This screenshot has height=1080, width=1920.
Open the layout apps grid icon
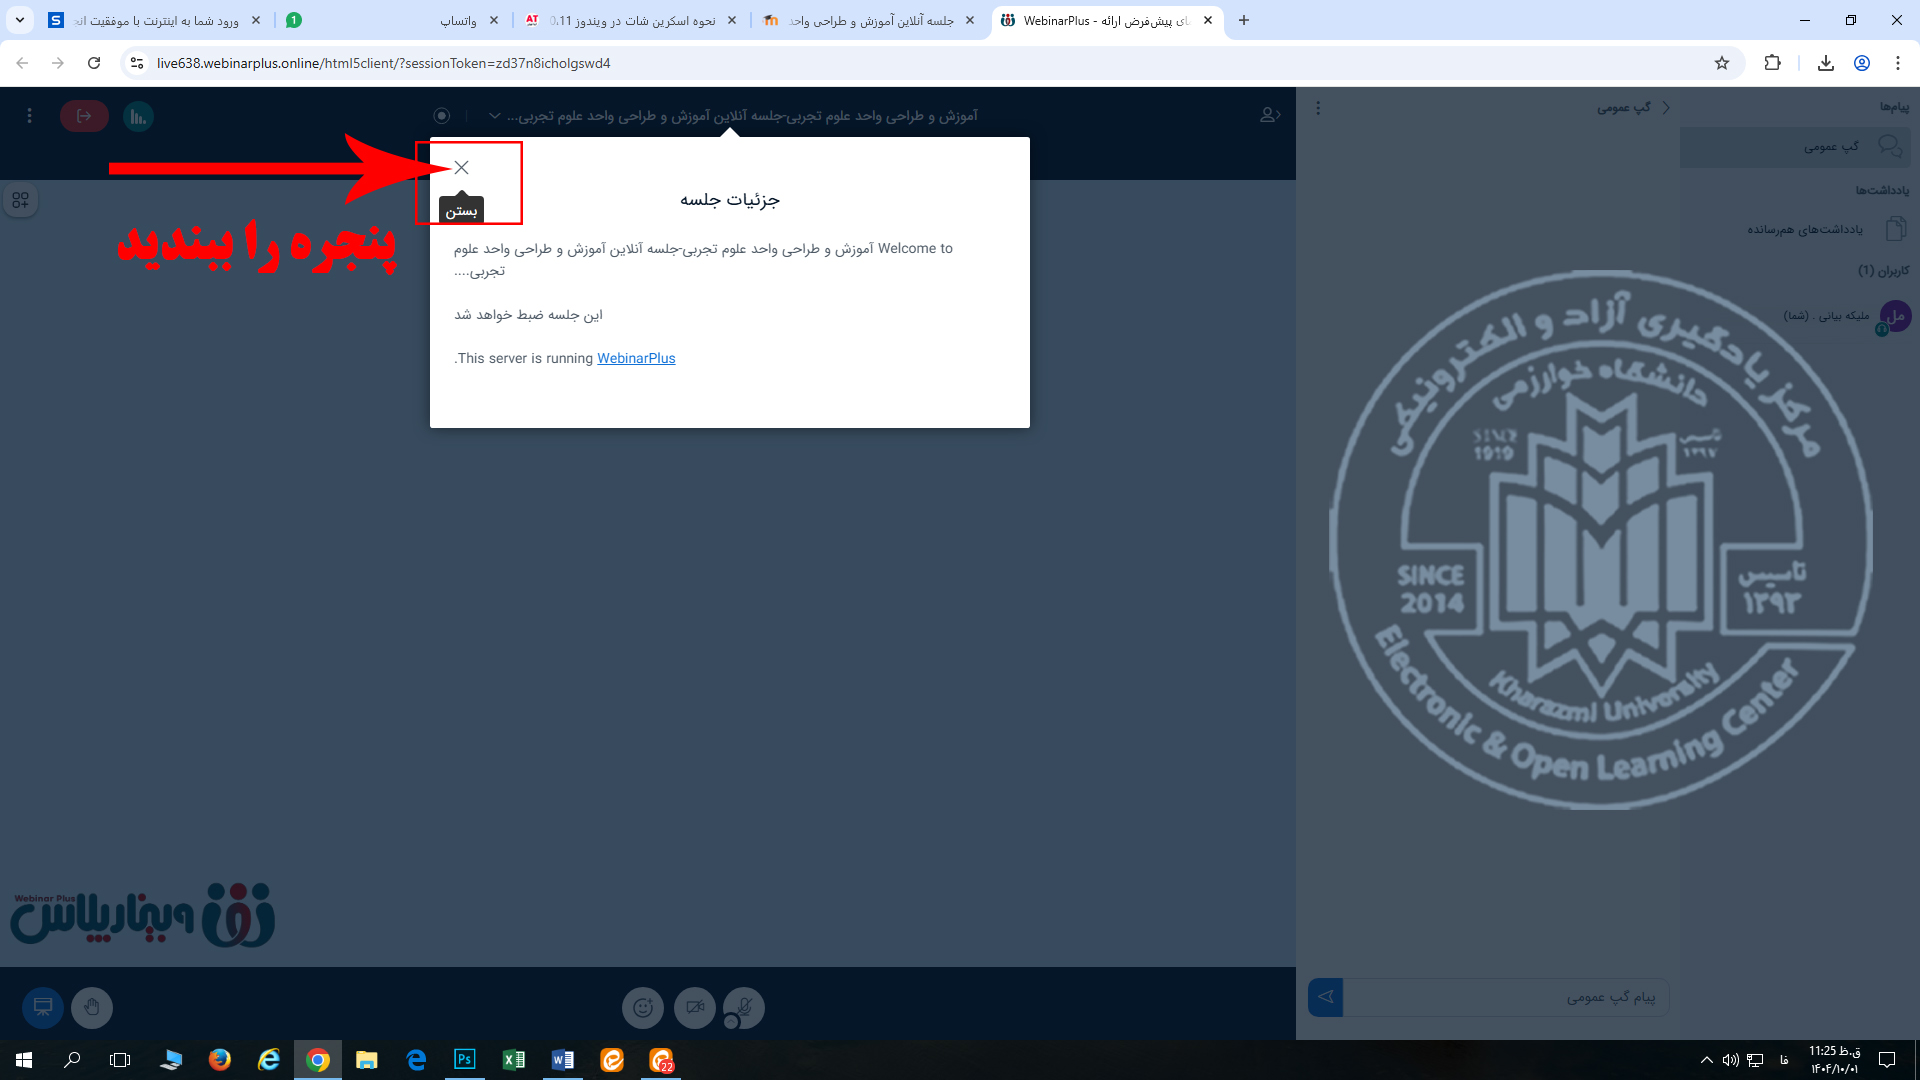coord(20,200)
